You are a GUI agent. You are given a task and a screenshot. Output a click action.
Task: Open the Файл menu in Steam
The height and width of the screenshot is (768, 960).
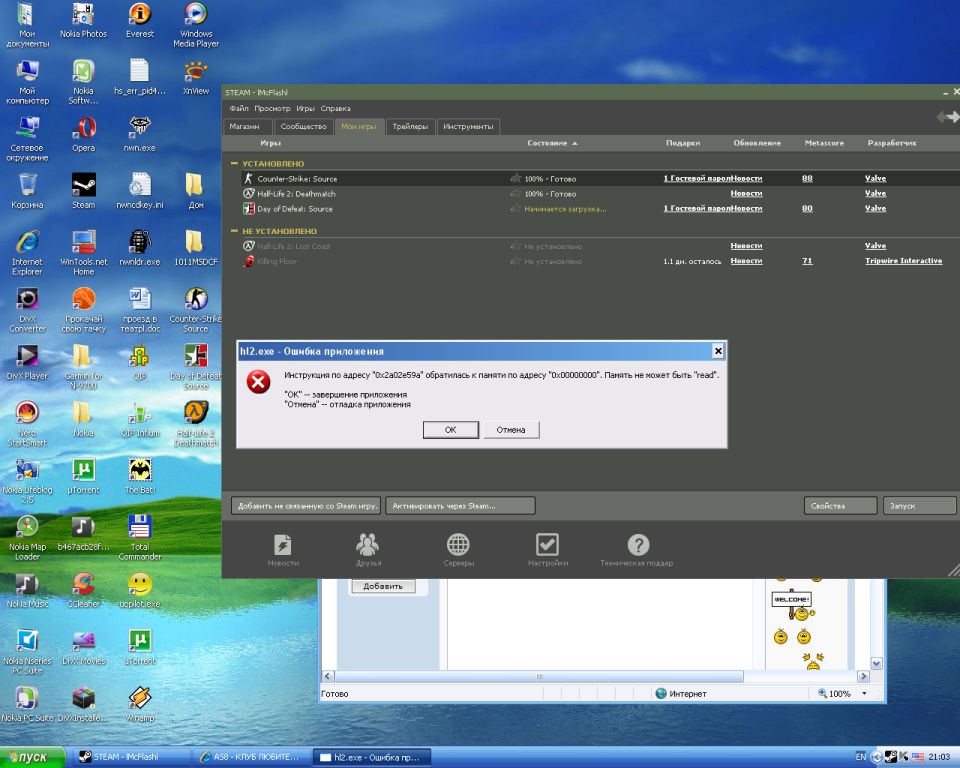(238, 108)
